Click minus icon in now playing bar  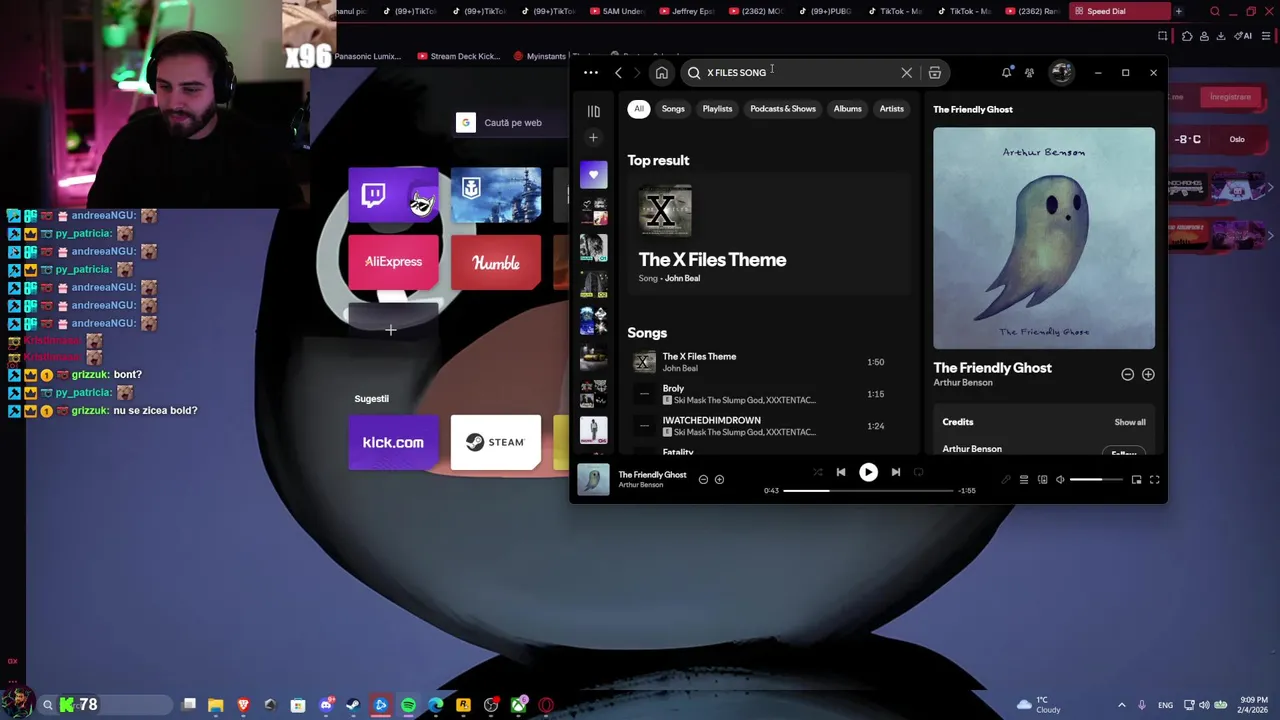point(703,480)
